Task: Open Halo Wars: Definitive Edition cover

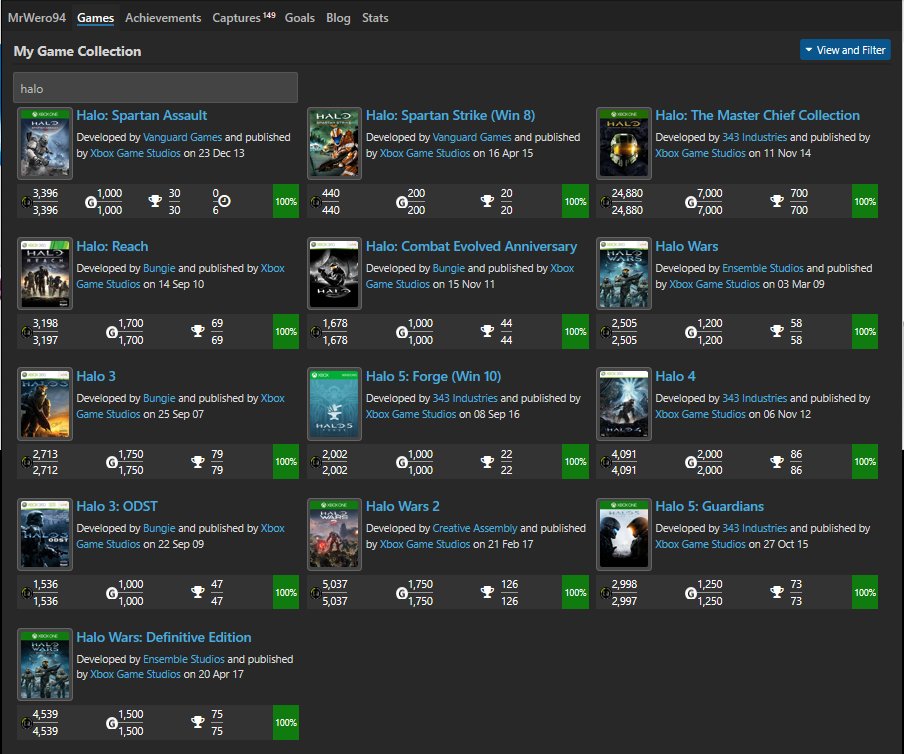Action: pos(45,665)
